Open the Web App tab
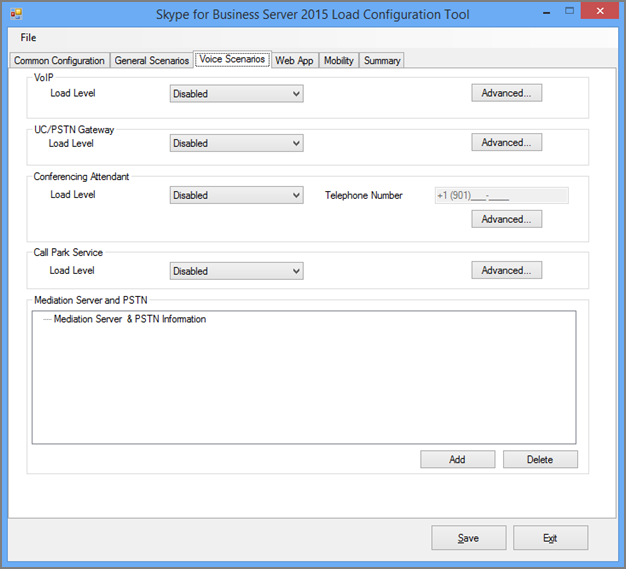 click(x=294, y=60)
